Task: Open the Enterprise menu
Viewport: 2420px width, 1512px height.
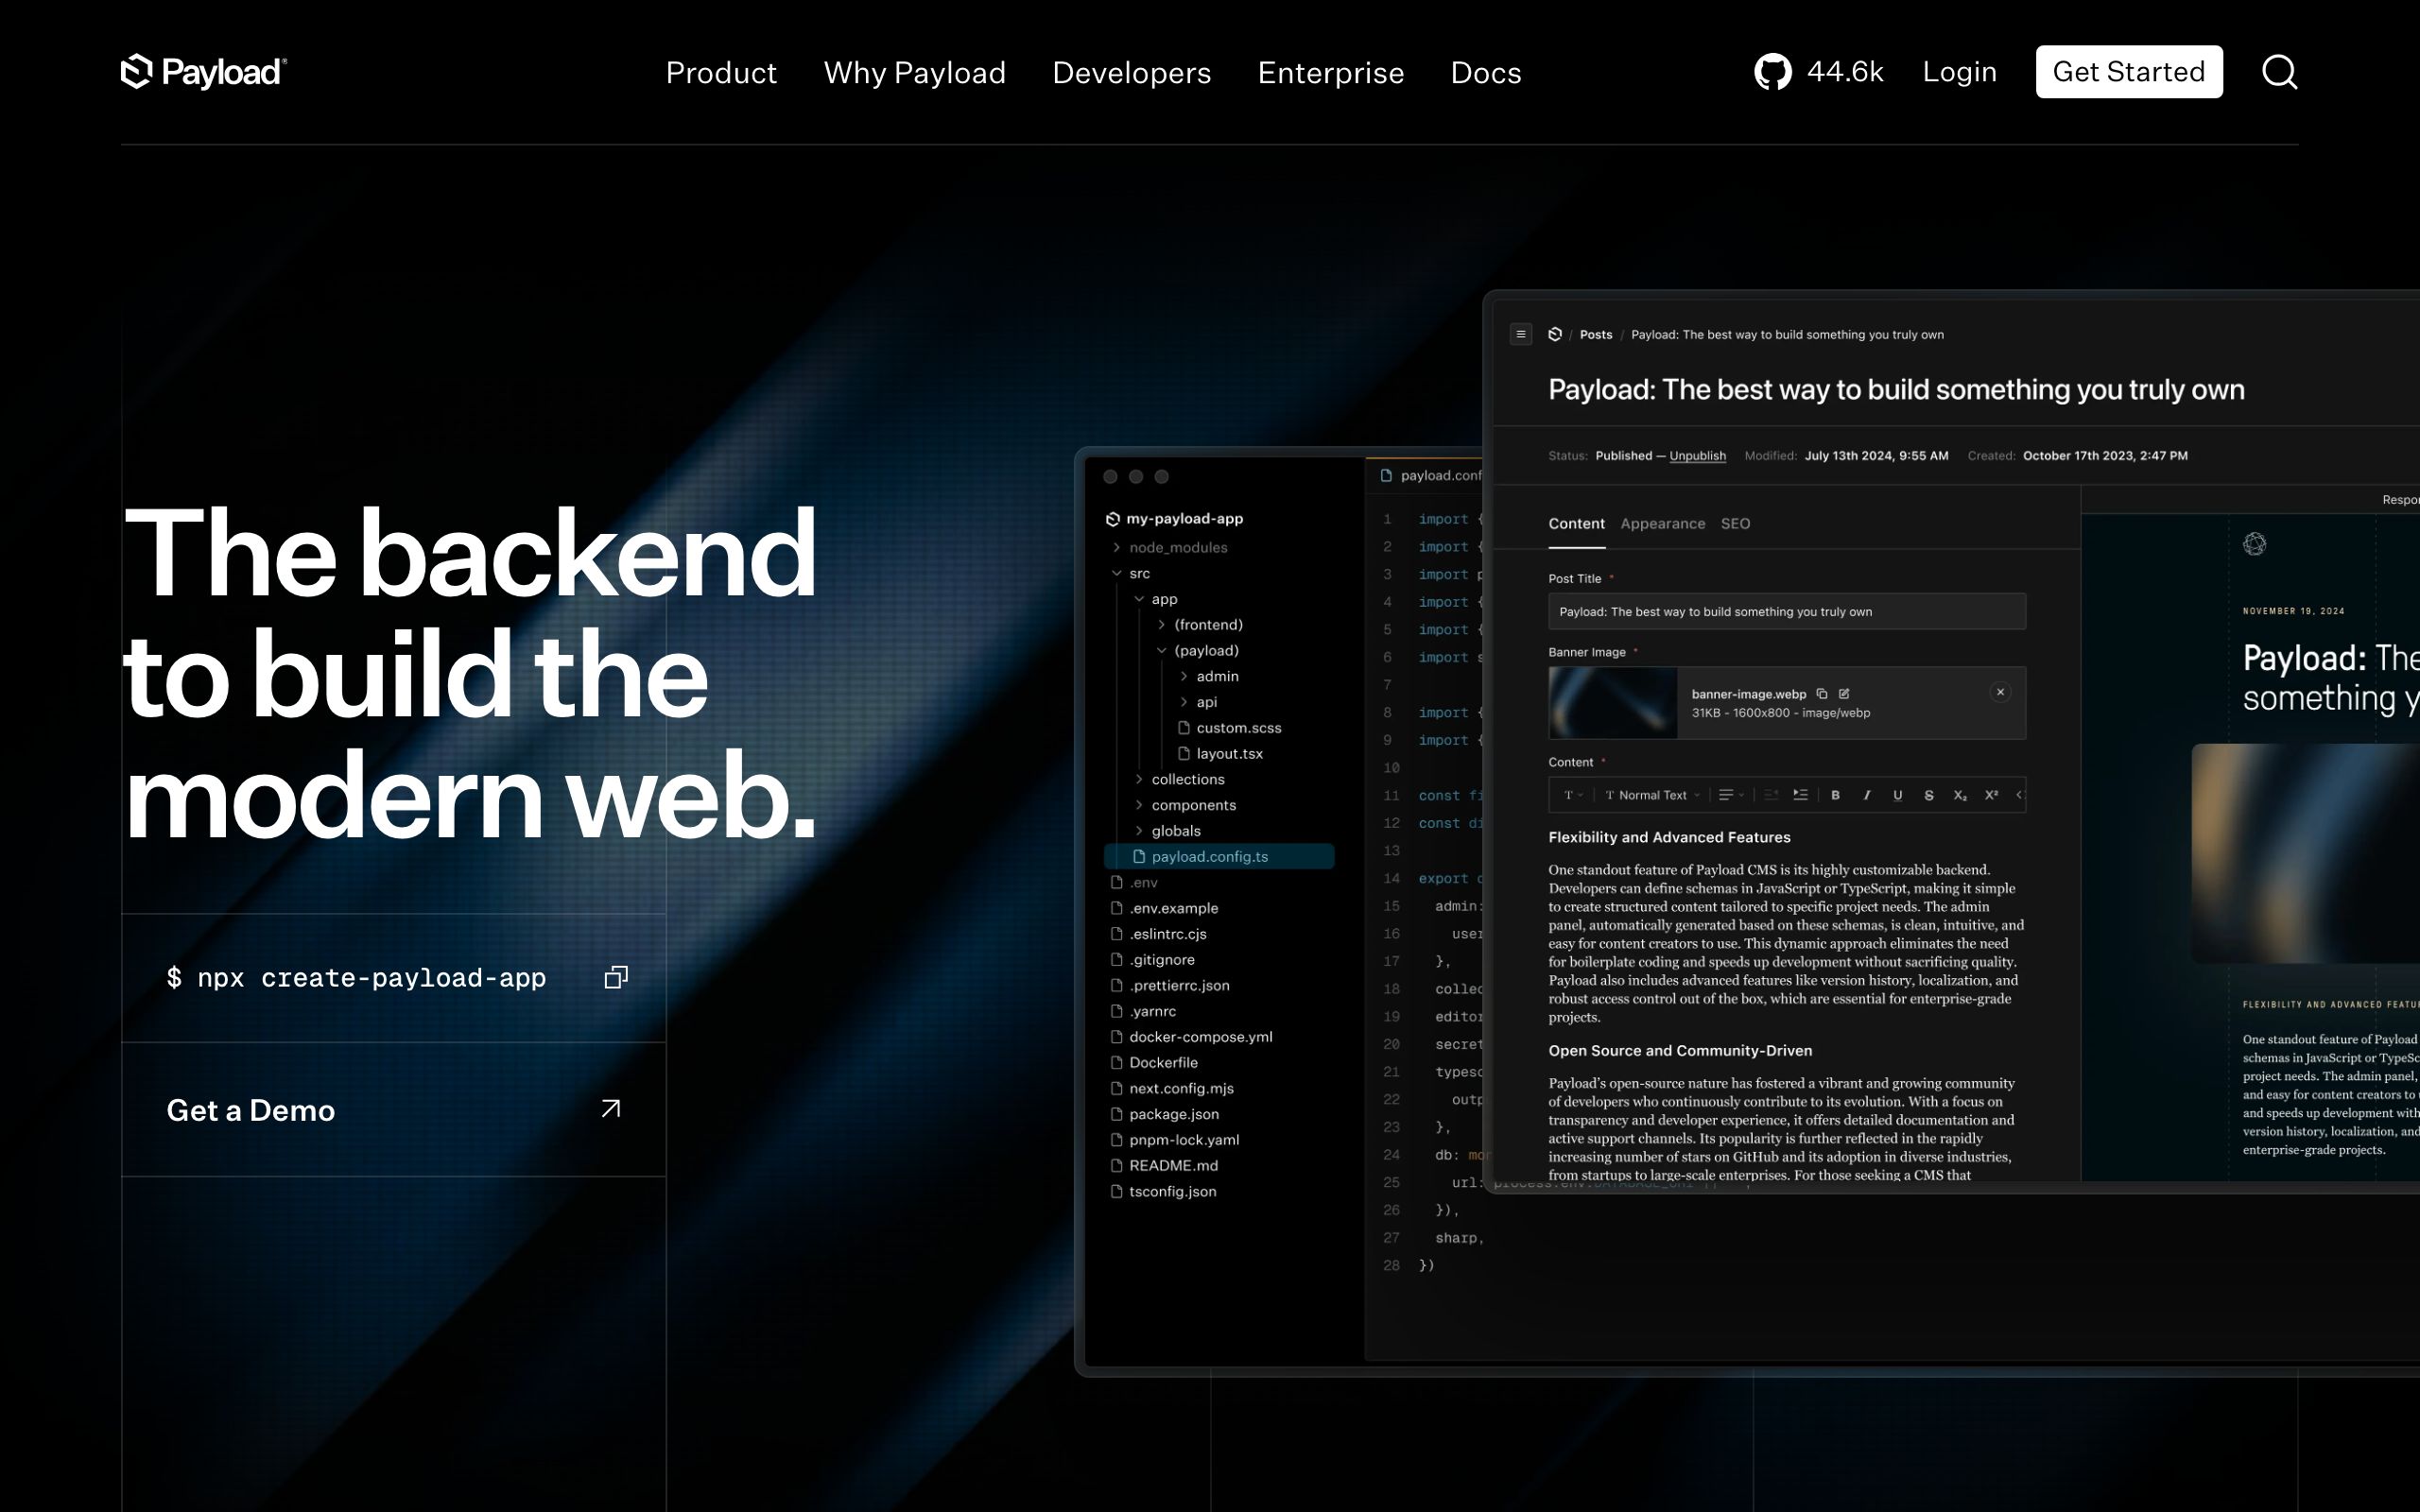Action: pyautogui.click(x=1330, y=72)
